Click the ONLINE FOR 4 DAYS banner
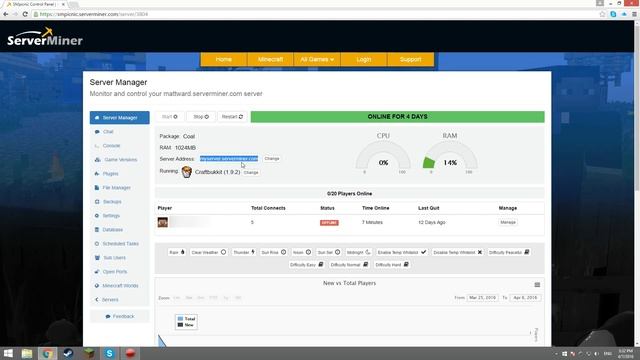640x360 pixels. [398, 117]
